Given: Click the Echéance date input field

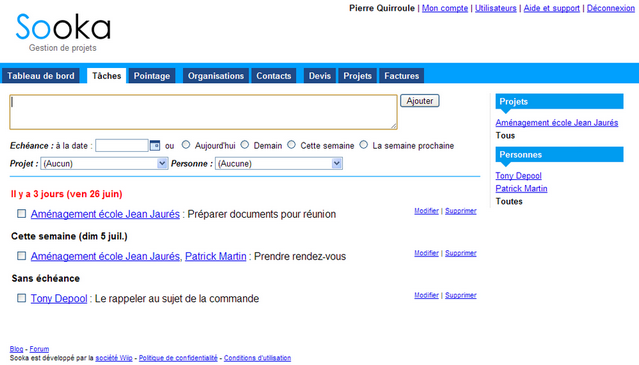Looking at the screenshot, I should pos(122,145).
